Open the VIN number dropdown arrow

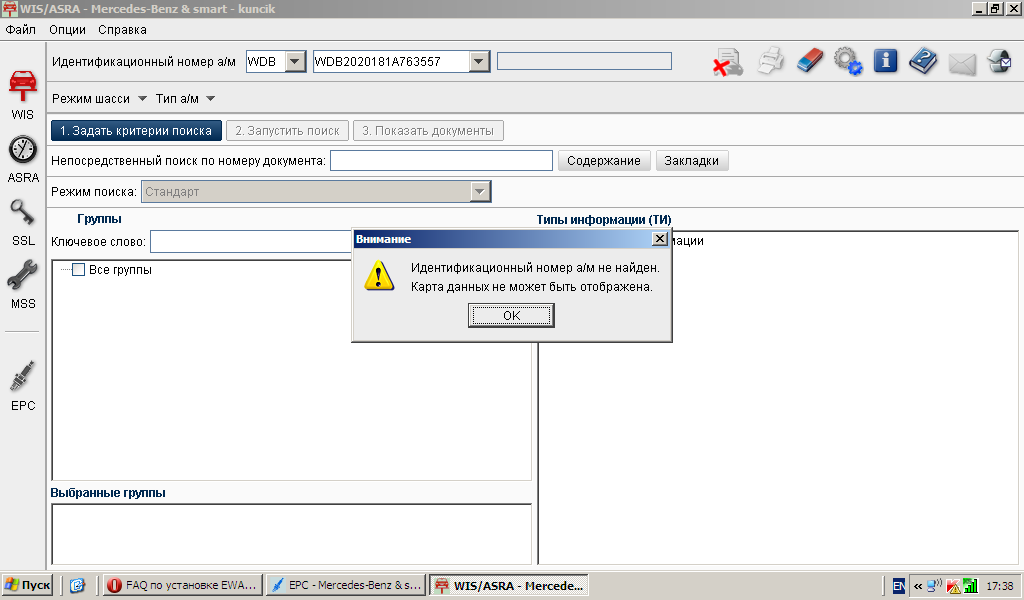click(479, 61)
